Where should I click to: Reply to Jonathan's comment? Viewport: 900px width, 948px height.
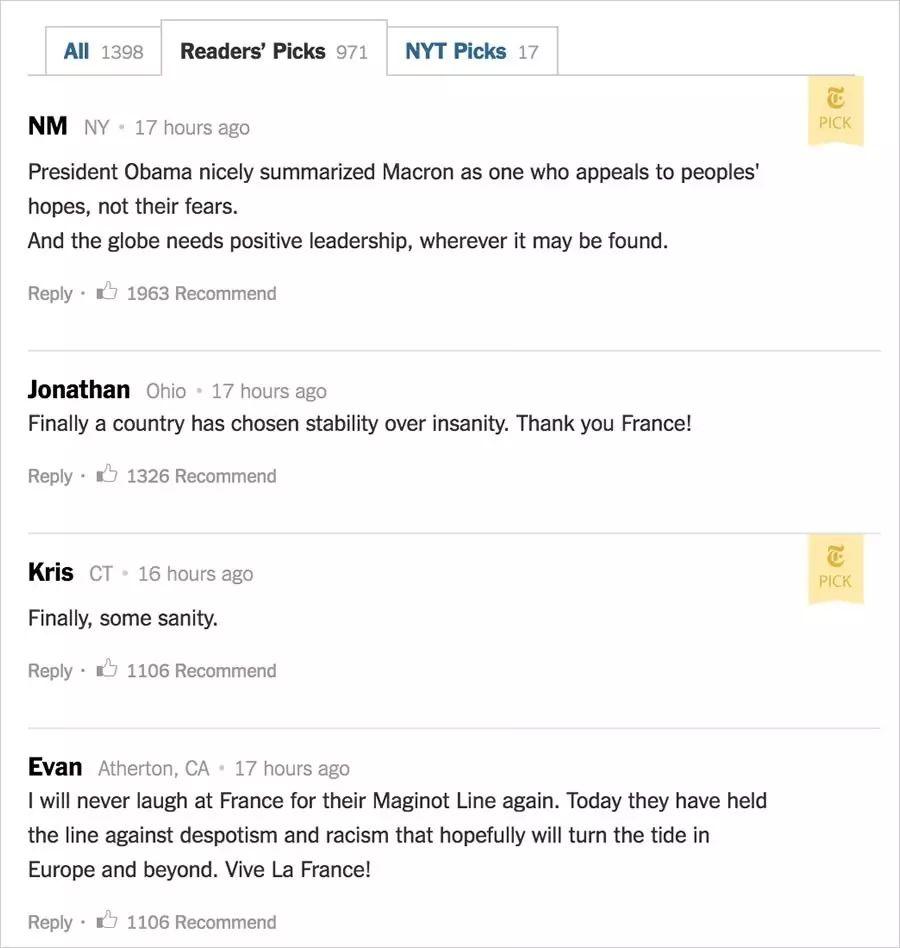(50, 476)
